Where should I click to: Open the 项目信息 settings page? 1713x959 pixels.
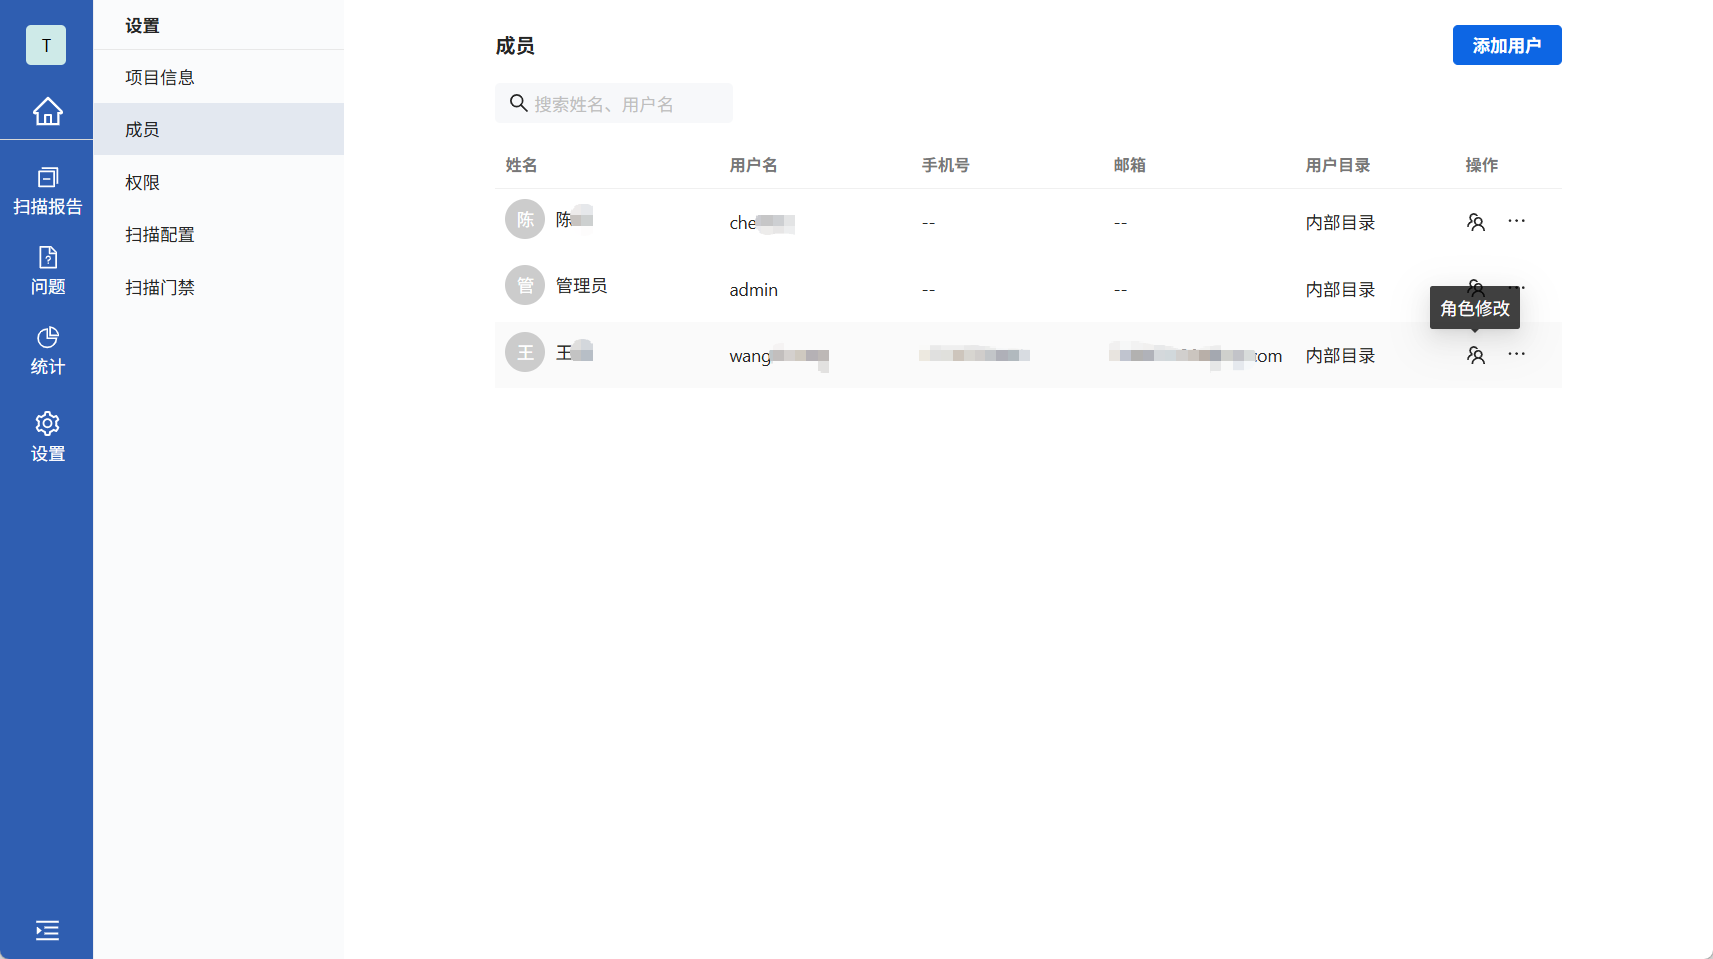(x=159, y=76)
